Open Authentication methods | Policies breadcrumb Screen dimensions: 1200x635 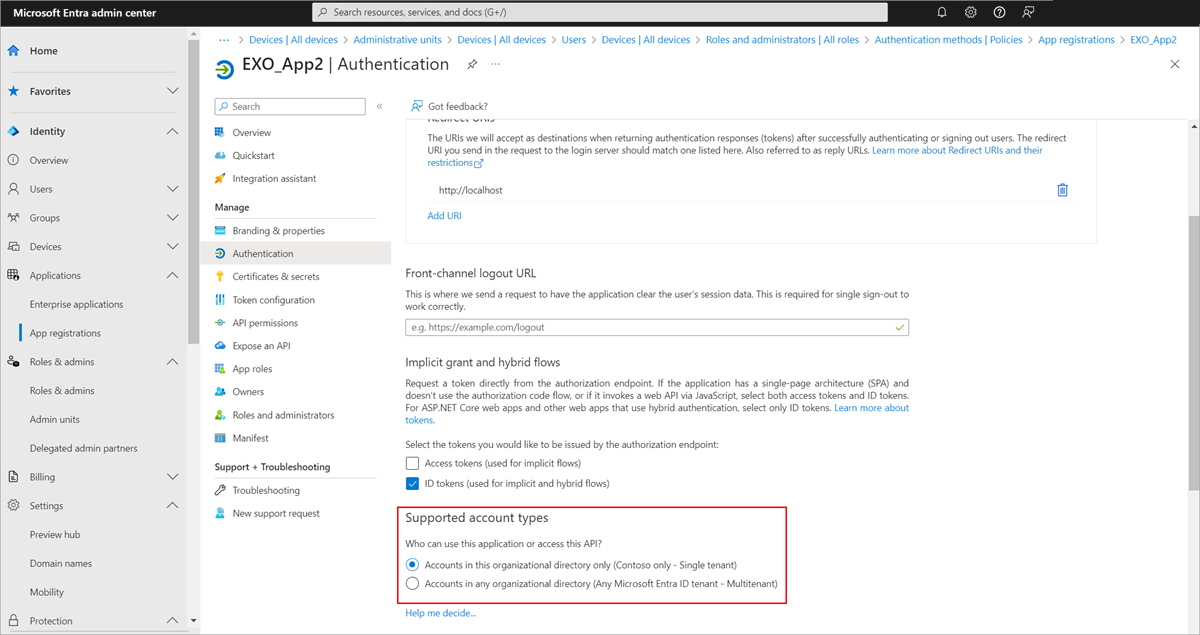(x=948, y=40)
